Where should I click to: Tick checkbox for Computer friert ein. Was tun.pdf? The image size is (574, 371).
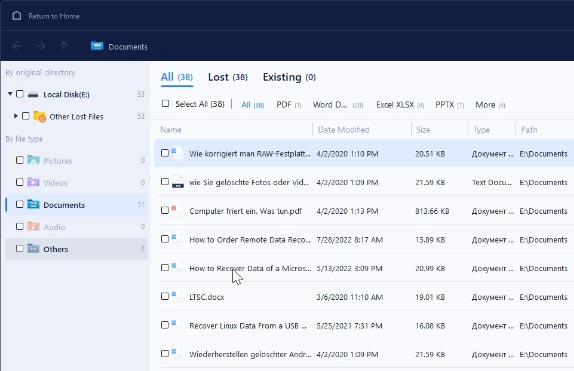point(165,210)
